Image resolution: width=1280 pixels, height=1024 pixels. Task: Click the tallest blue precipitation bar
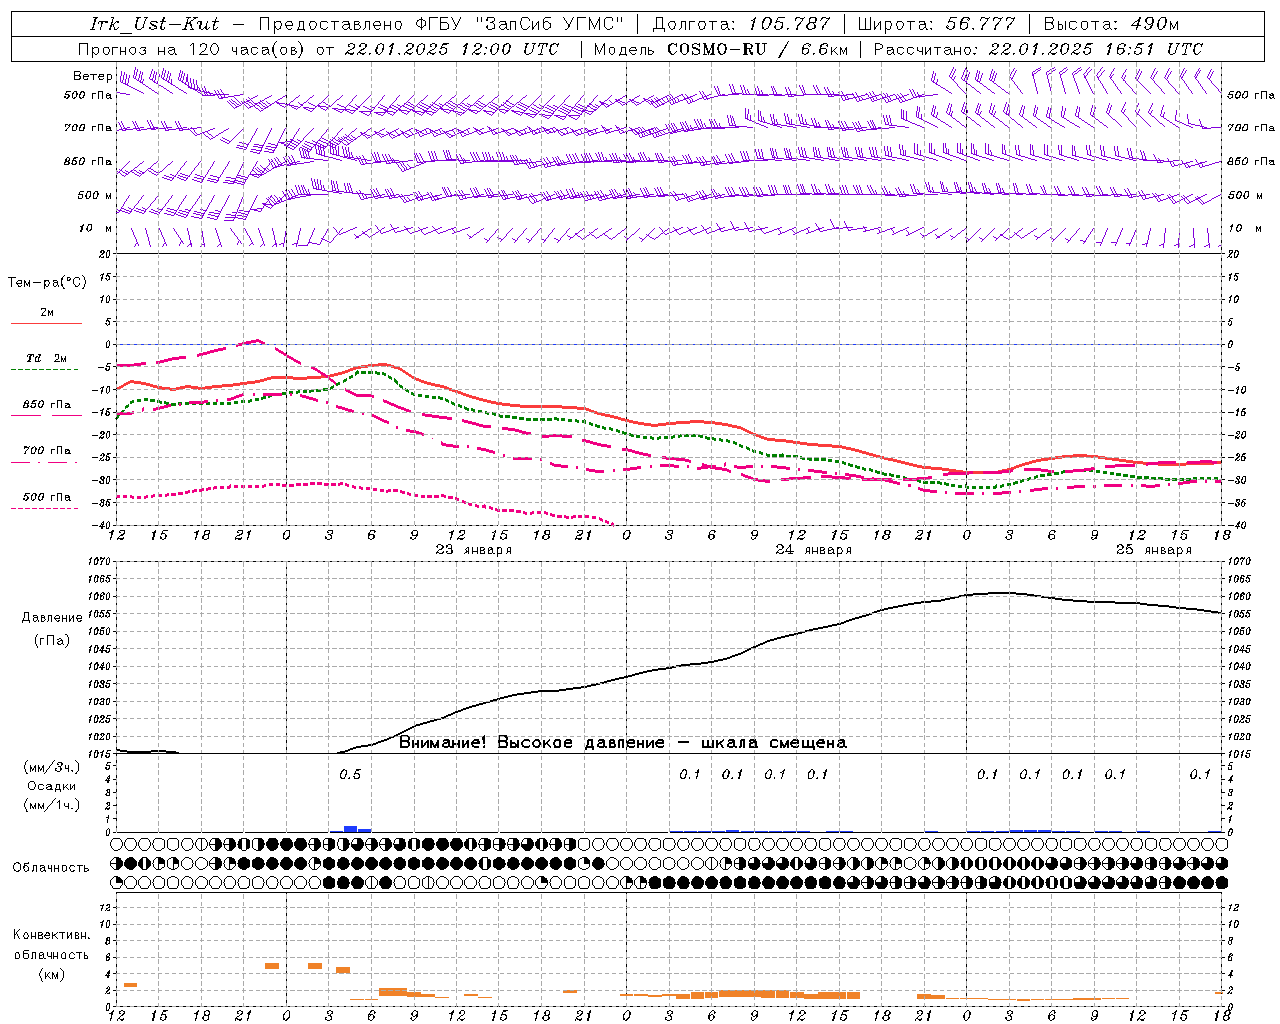click(350, 829)
